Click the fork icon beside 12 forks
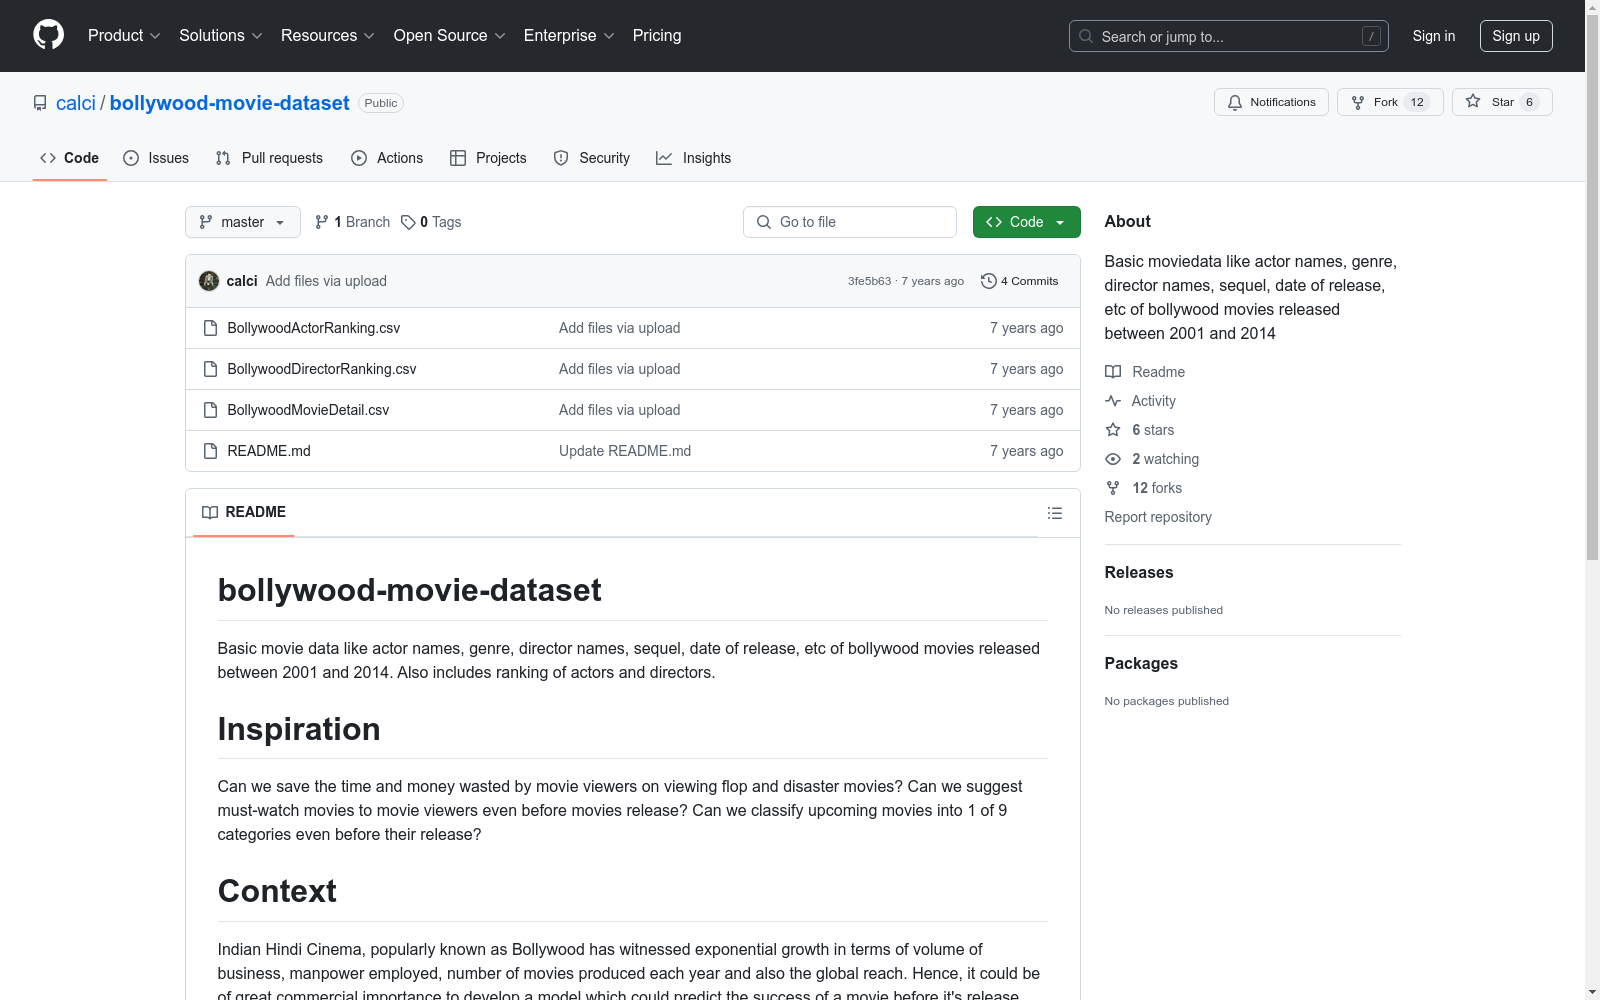This screenshot has height=1000, width=1600. click(1113, 488)
